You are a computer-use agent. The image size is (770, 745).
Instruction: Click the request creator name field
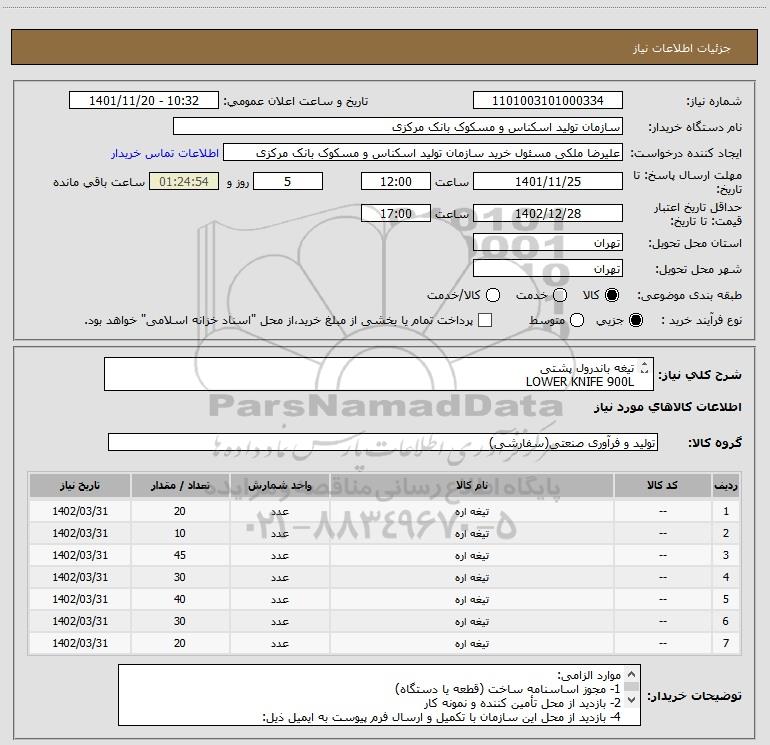coord(423,153)
